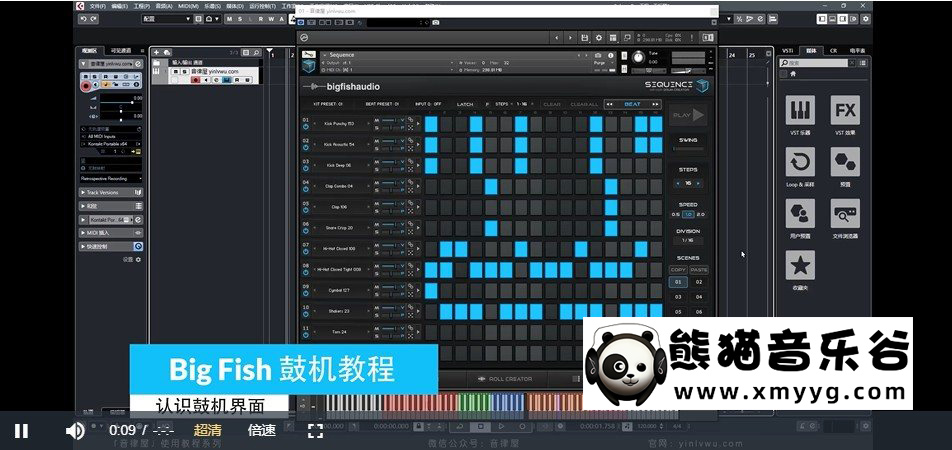The width and height of the screenshot is (952, 450).
Task: Adjust row 01 Kick Punchy volume slider
Action: (390, 120)
